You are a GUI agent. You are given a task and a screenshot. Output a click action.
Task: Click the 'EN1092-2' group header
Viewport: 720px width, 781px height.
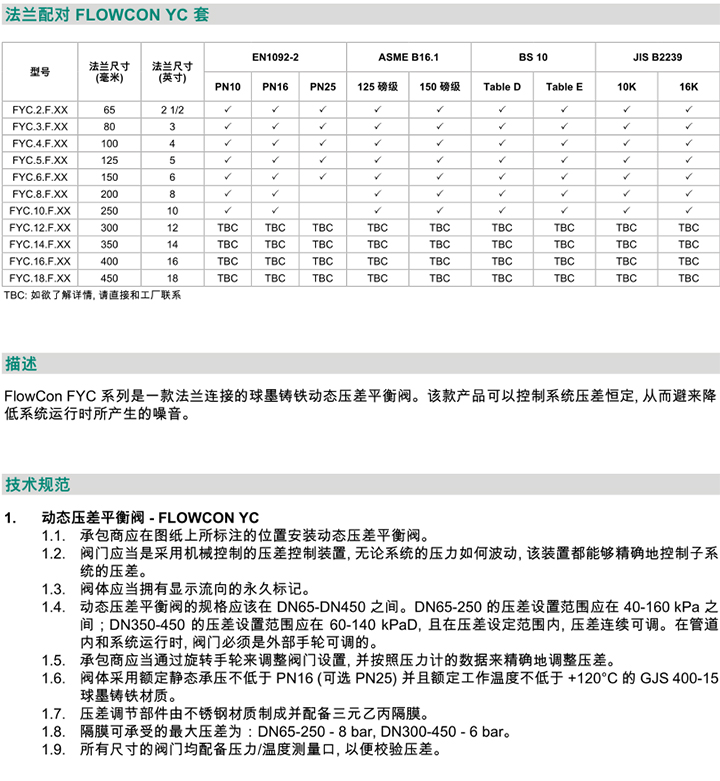[x=275, y=57]
